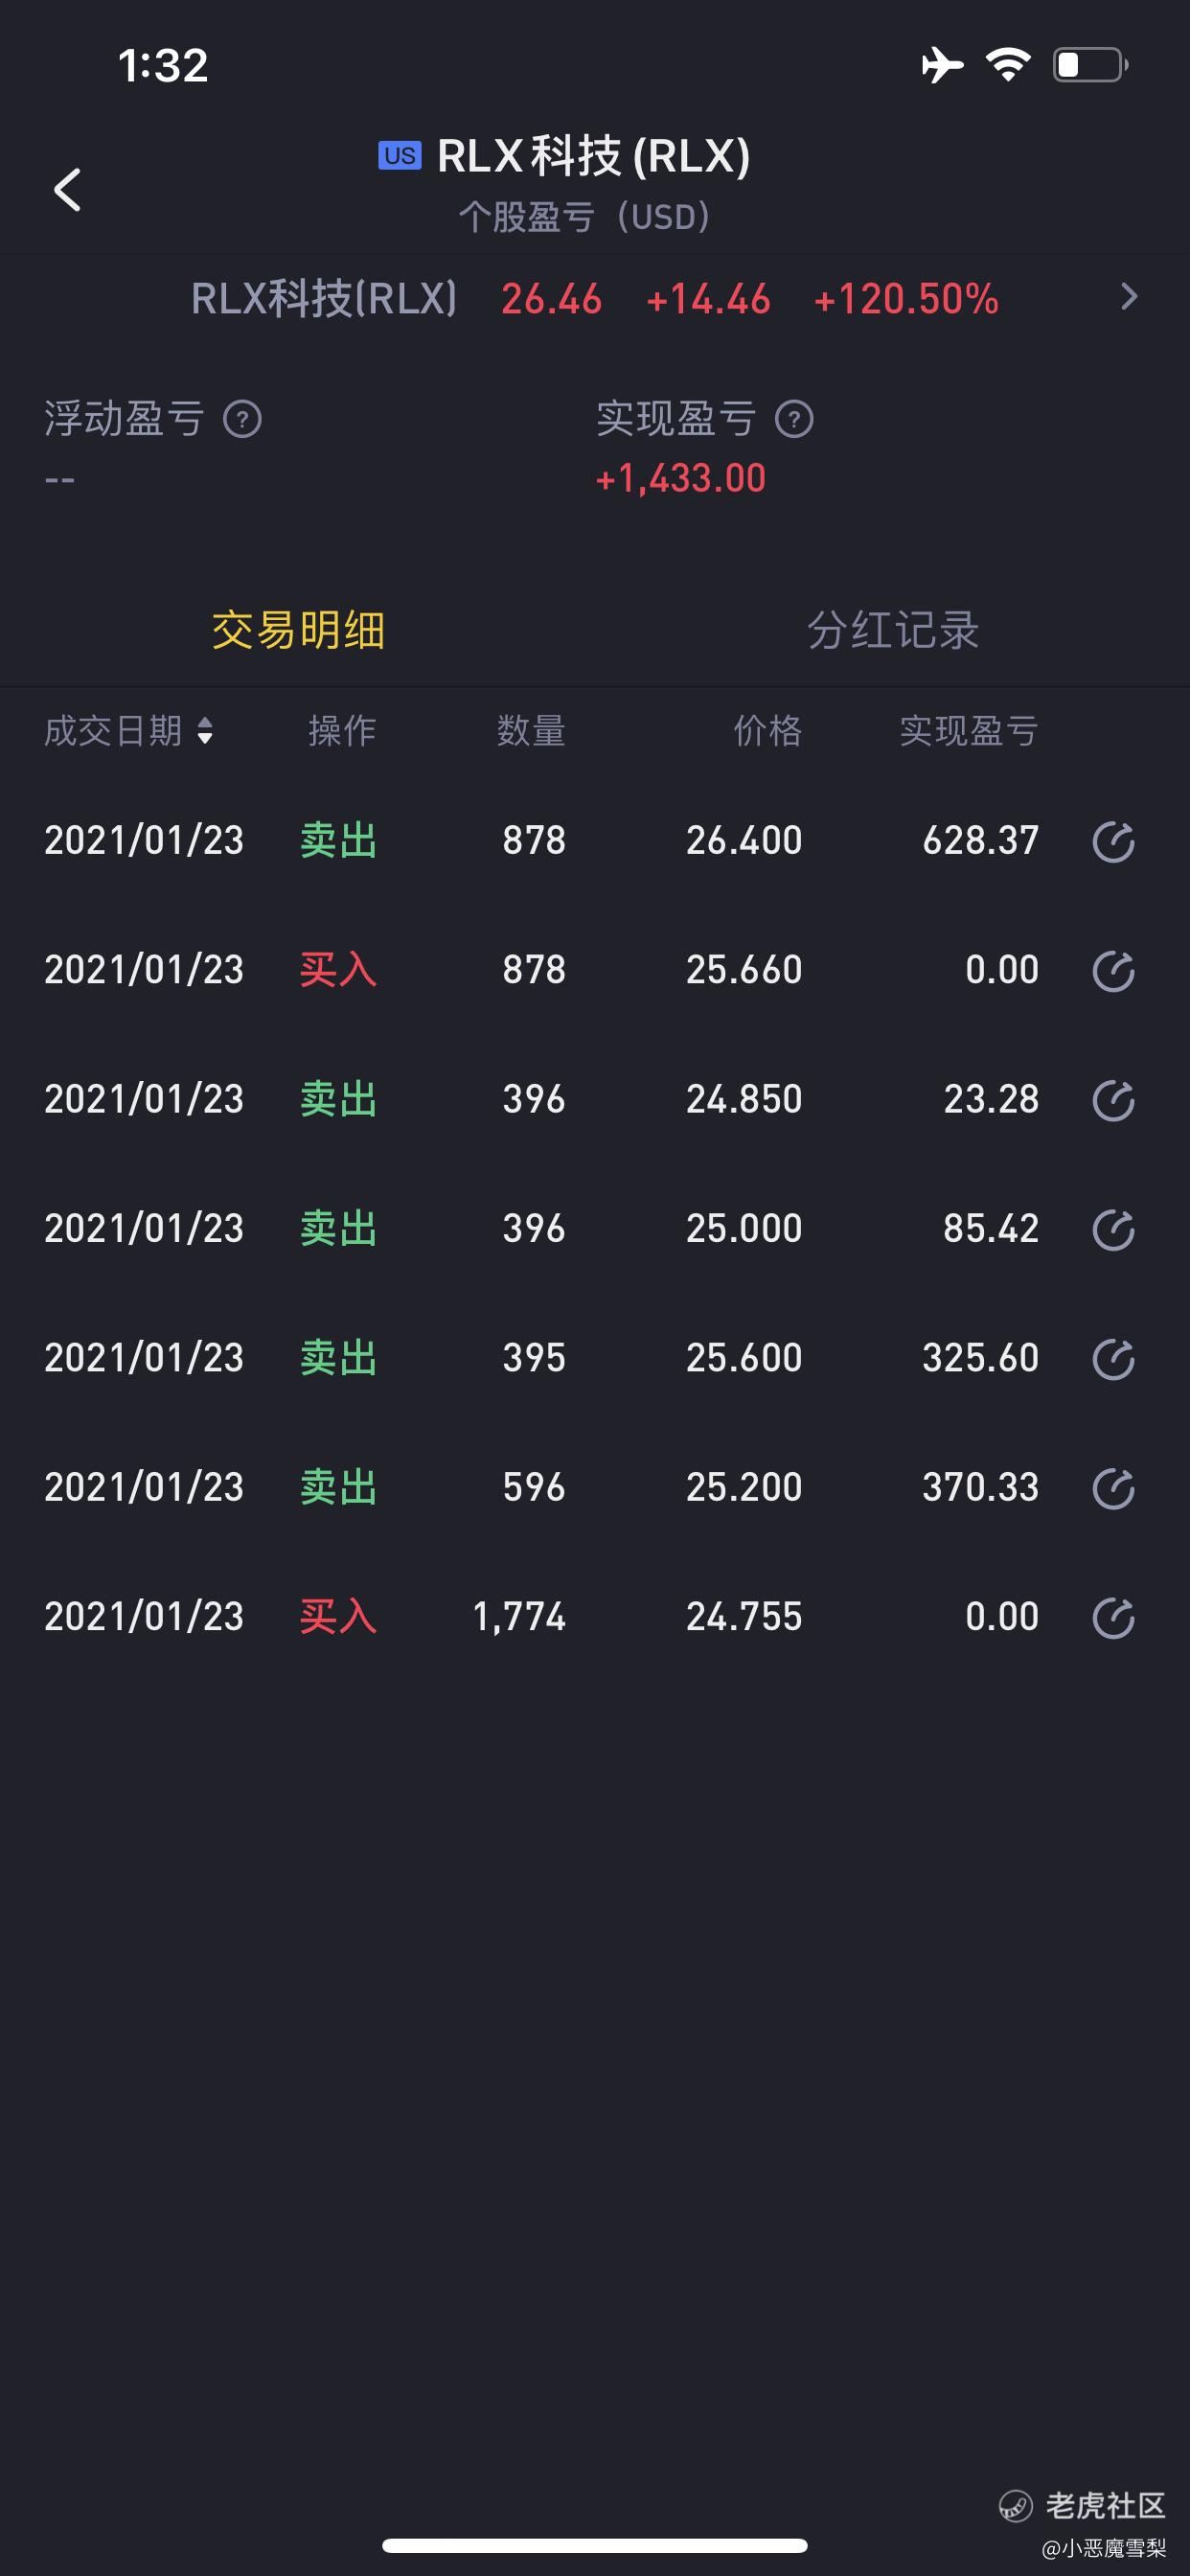Tap share icon on 23.28 profit row
1190x2576 pixels.
click(1113, 1100)
